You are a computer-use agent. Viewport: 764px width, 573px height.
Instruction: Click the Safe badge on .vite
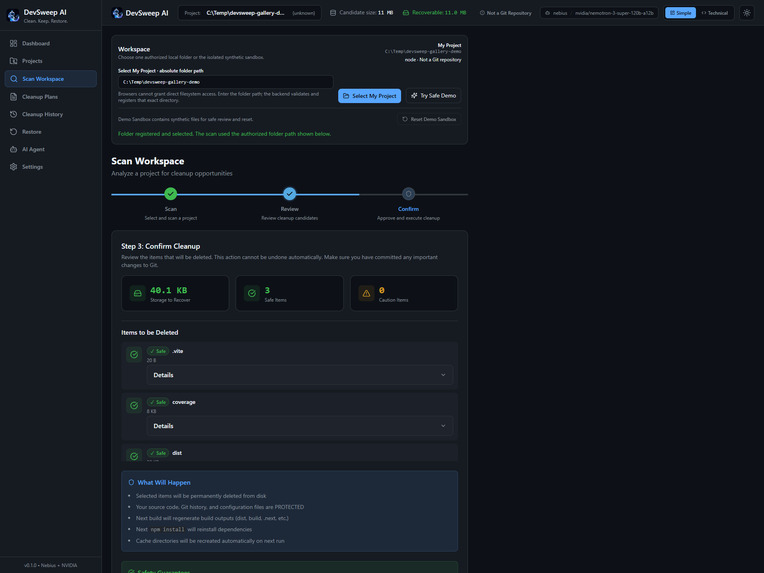click(158, 351)
